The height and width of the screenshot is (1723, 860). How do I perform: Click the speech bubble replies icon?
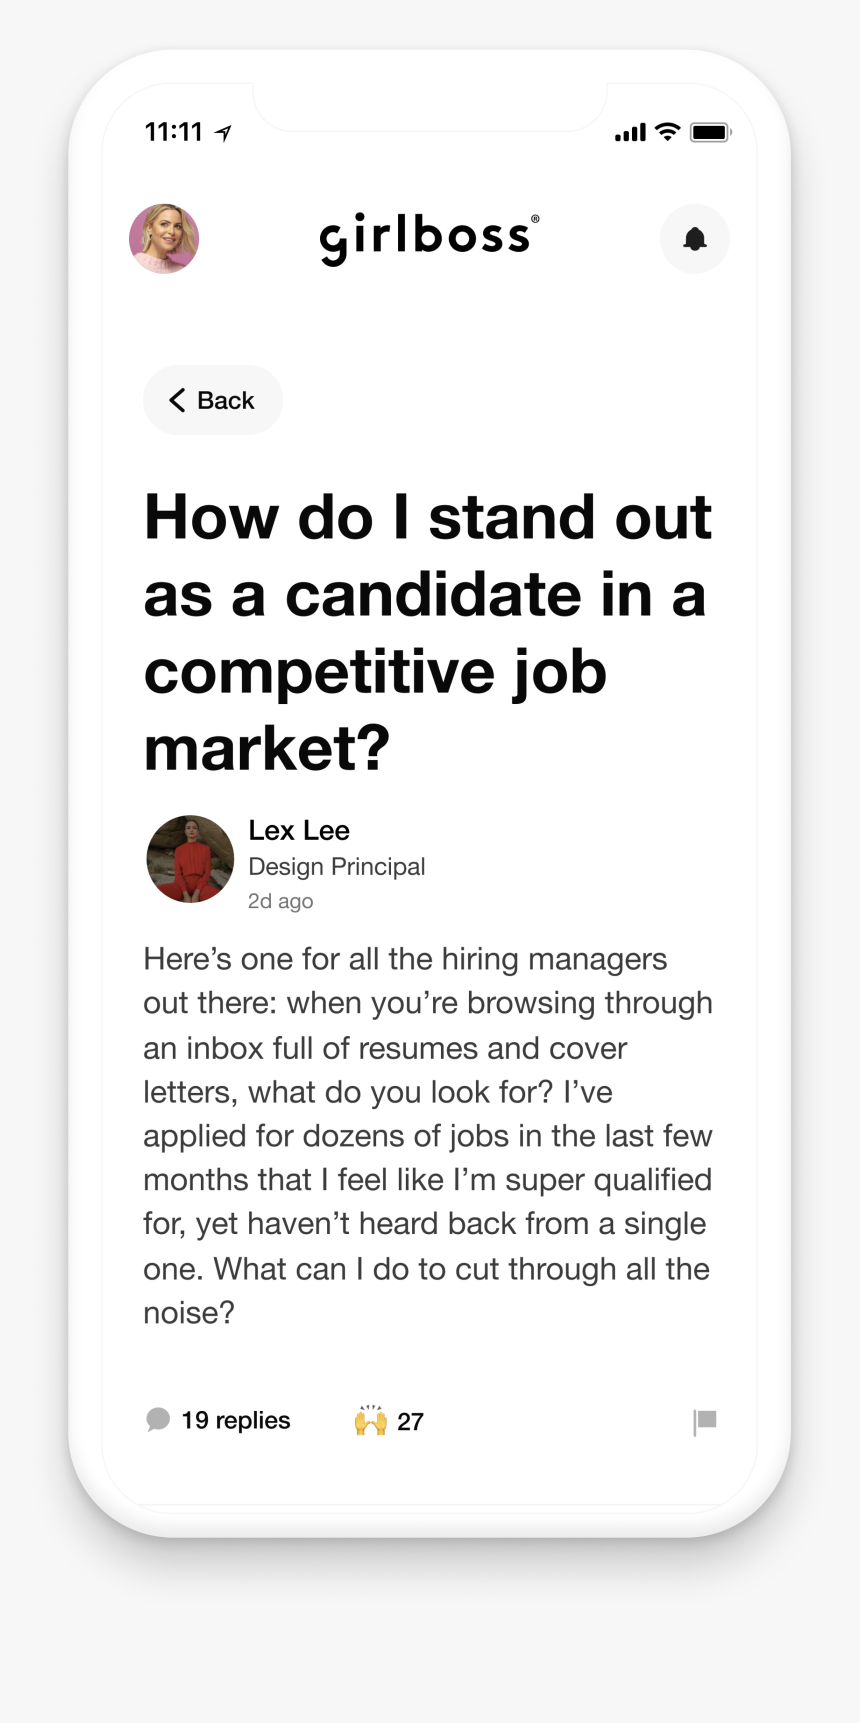tap(158, 1420)
